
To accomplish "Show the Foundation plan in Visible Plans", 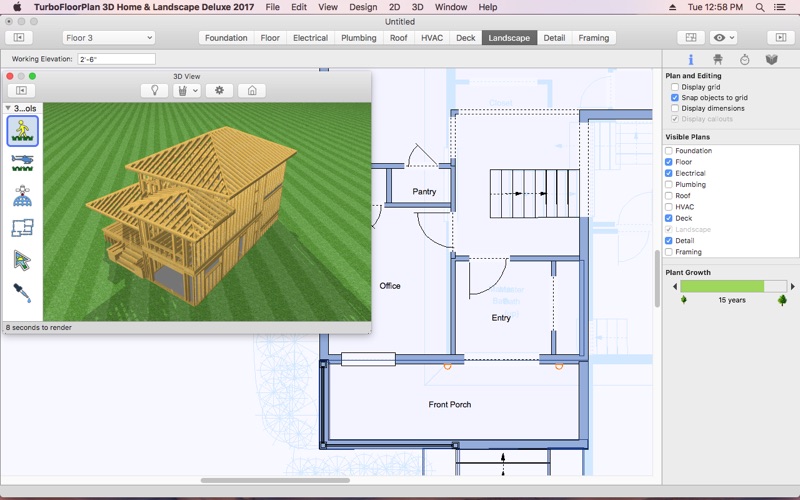I will coord(668,151).
